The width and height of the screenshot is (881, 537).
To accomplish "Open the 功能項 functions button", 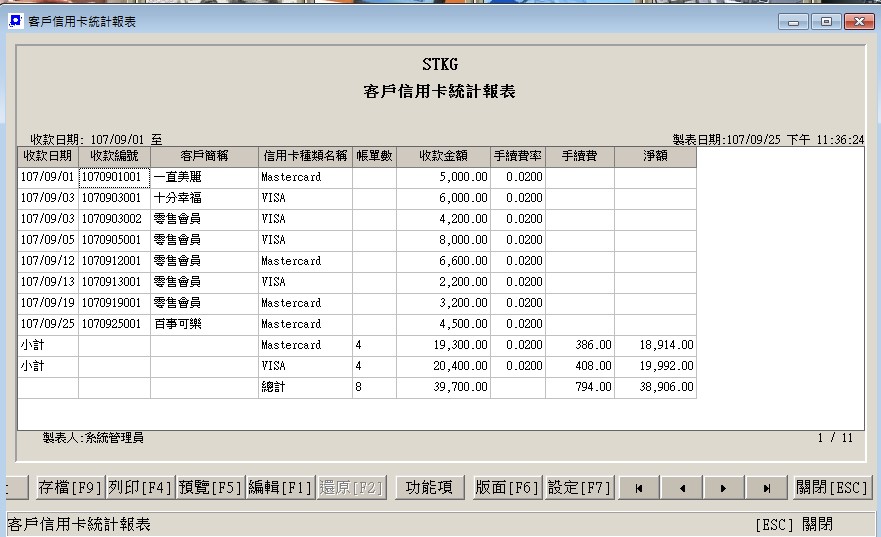I will (x=429, y=487).
